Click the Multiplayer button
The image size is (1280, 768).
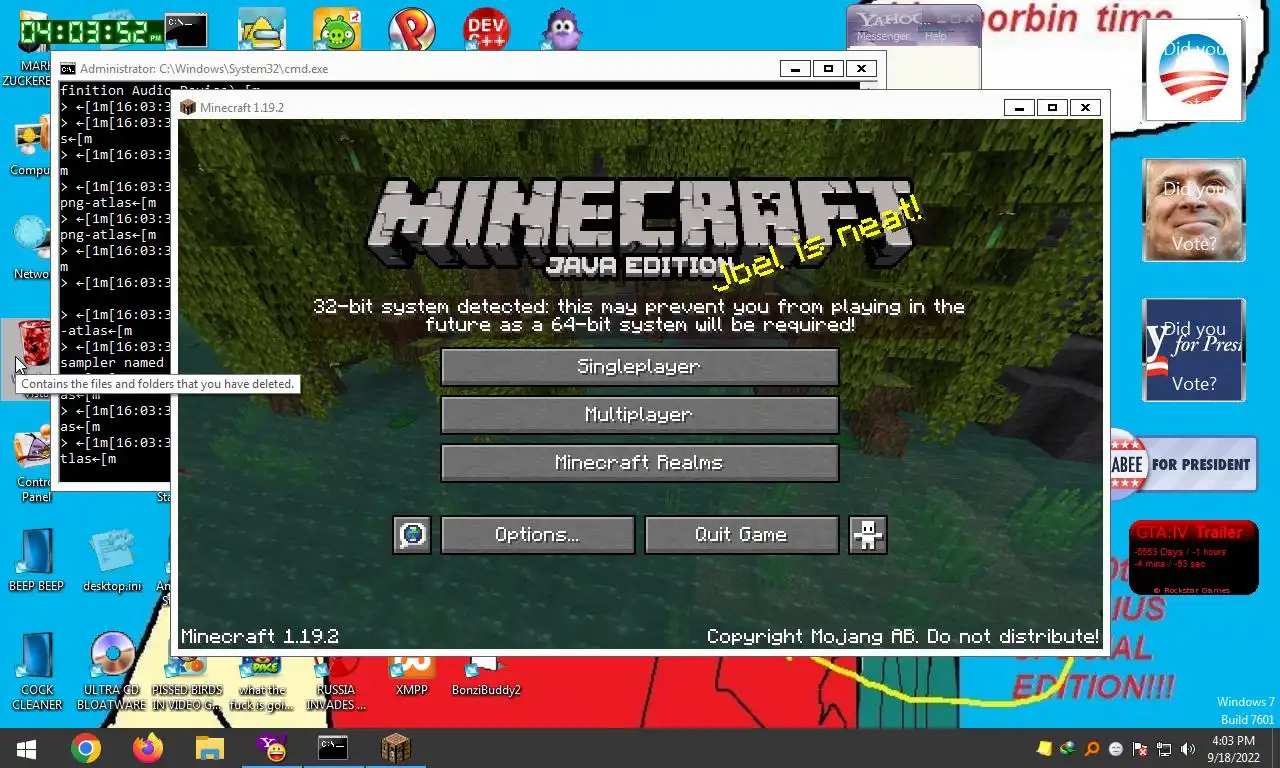(x=639, y=415)
